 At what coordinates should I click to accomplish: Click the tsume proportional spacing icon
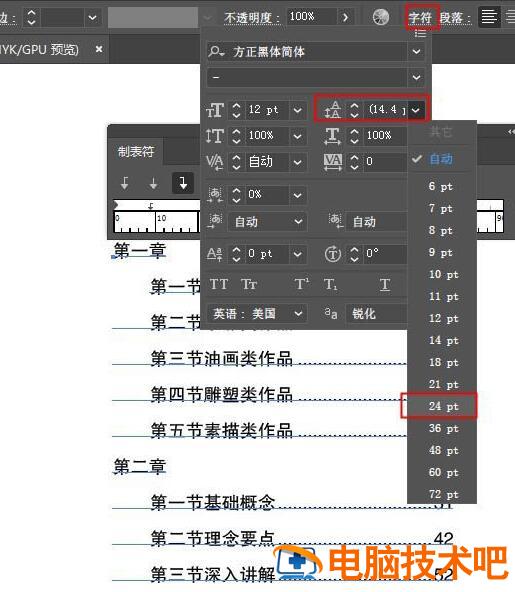click(215, 195)
